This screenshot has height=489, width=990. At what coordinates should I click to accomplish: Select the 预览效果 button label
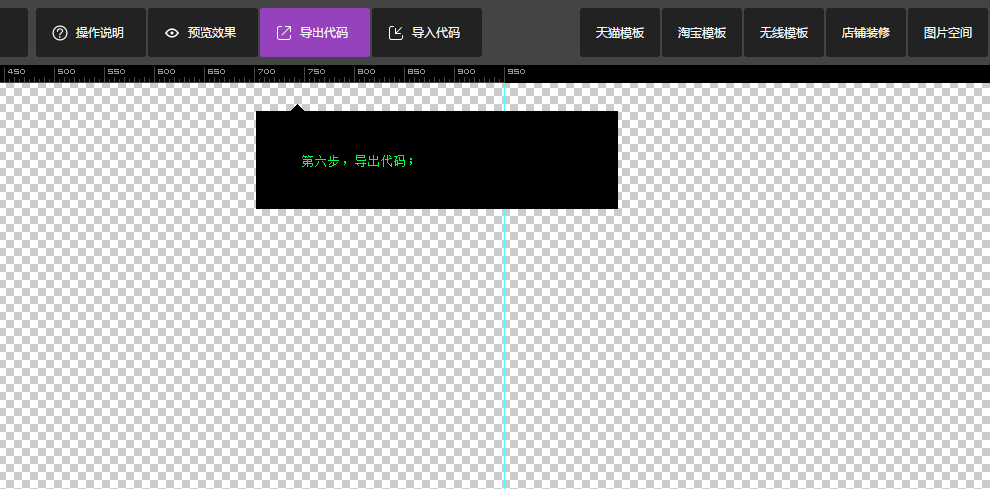click(x=212, y=33)
